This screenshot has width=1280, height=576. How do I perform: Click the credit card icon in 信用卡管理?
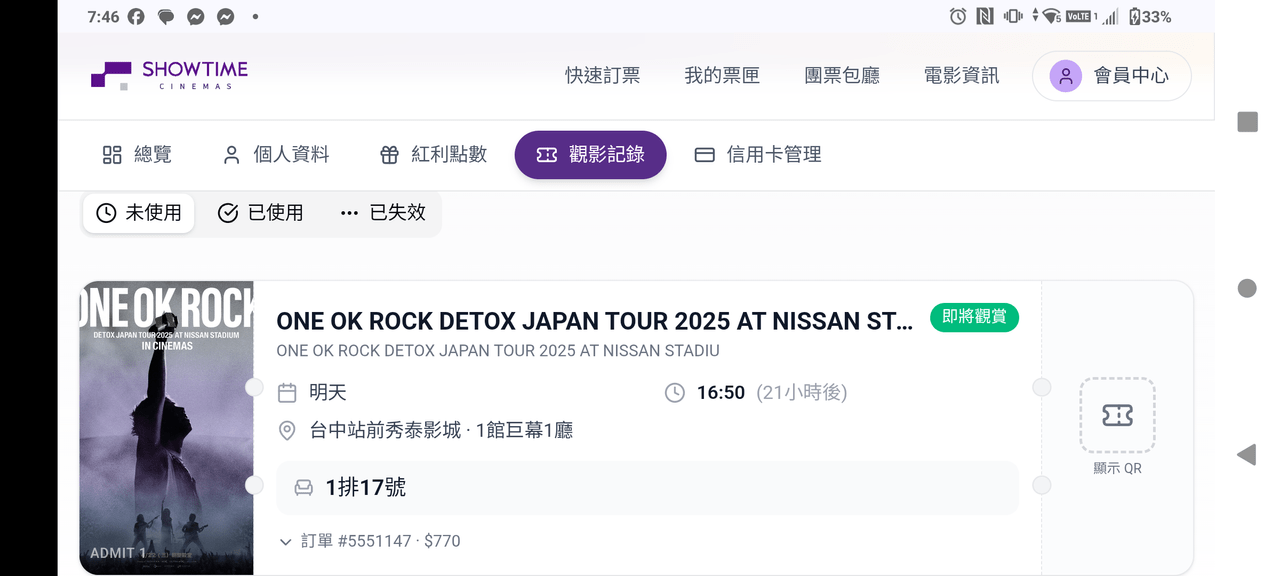tap(704, 155)
